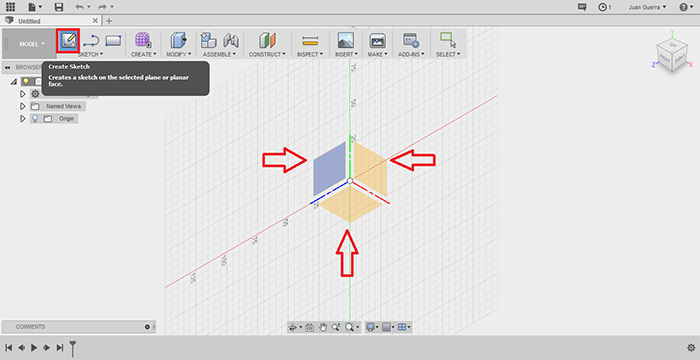
Task: Select the bottom horizontal orange origin plane
Action: point(350,204)
